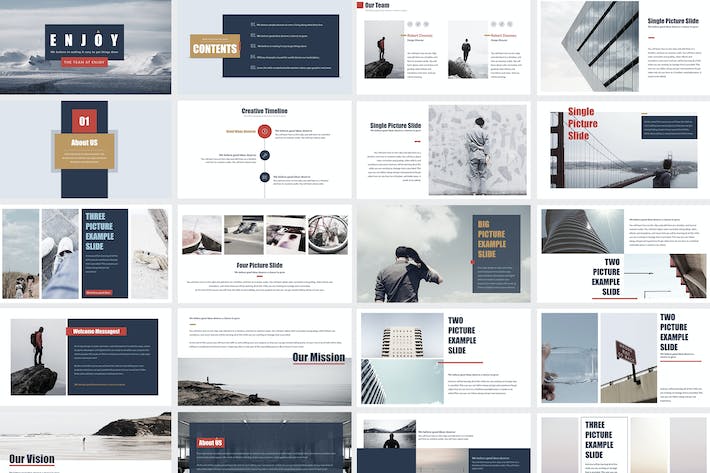Open the Creative Timeline slide

click(264, 149)
